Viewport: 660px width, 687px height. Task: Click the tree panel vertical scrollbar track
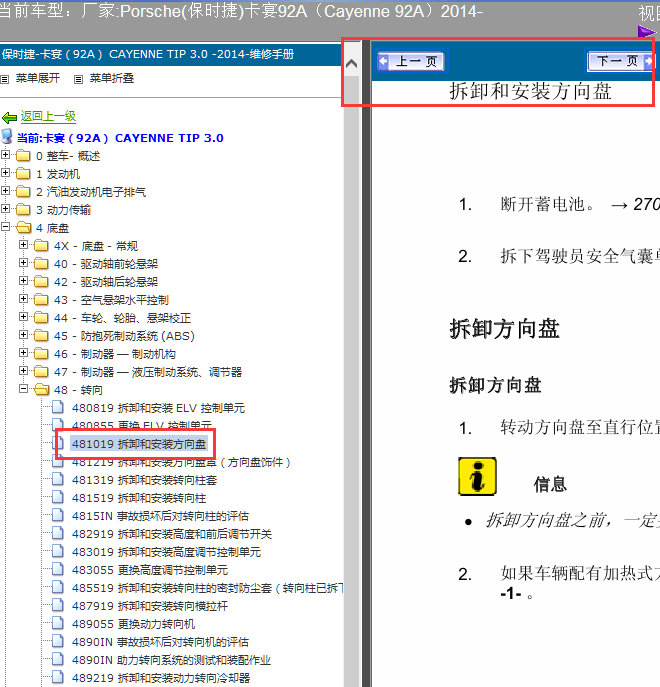351,381
